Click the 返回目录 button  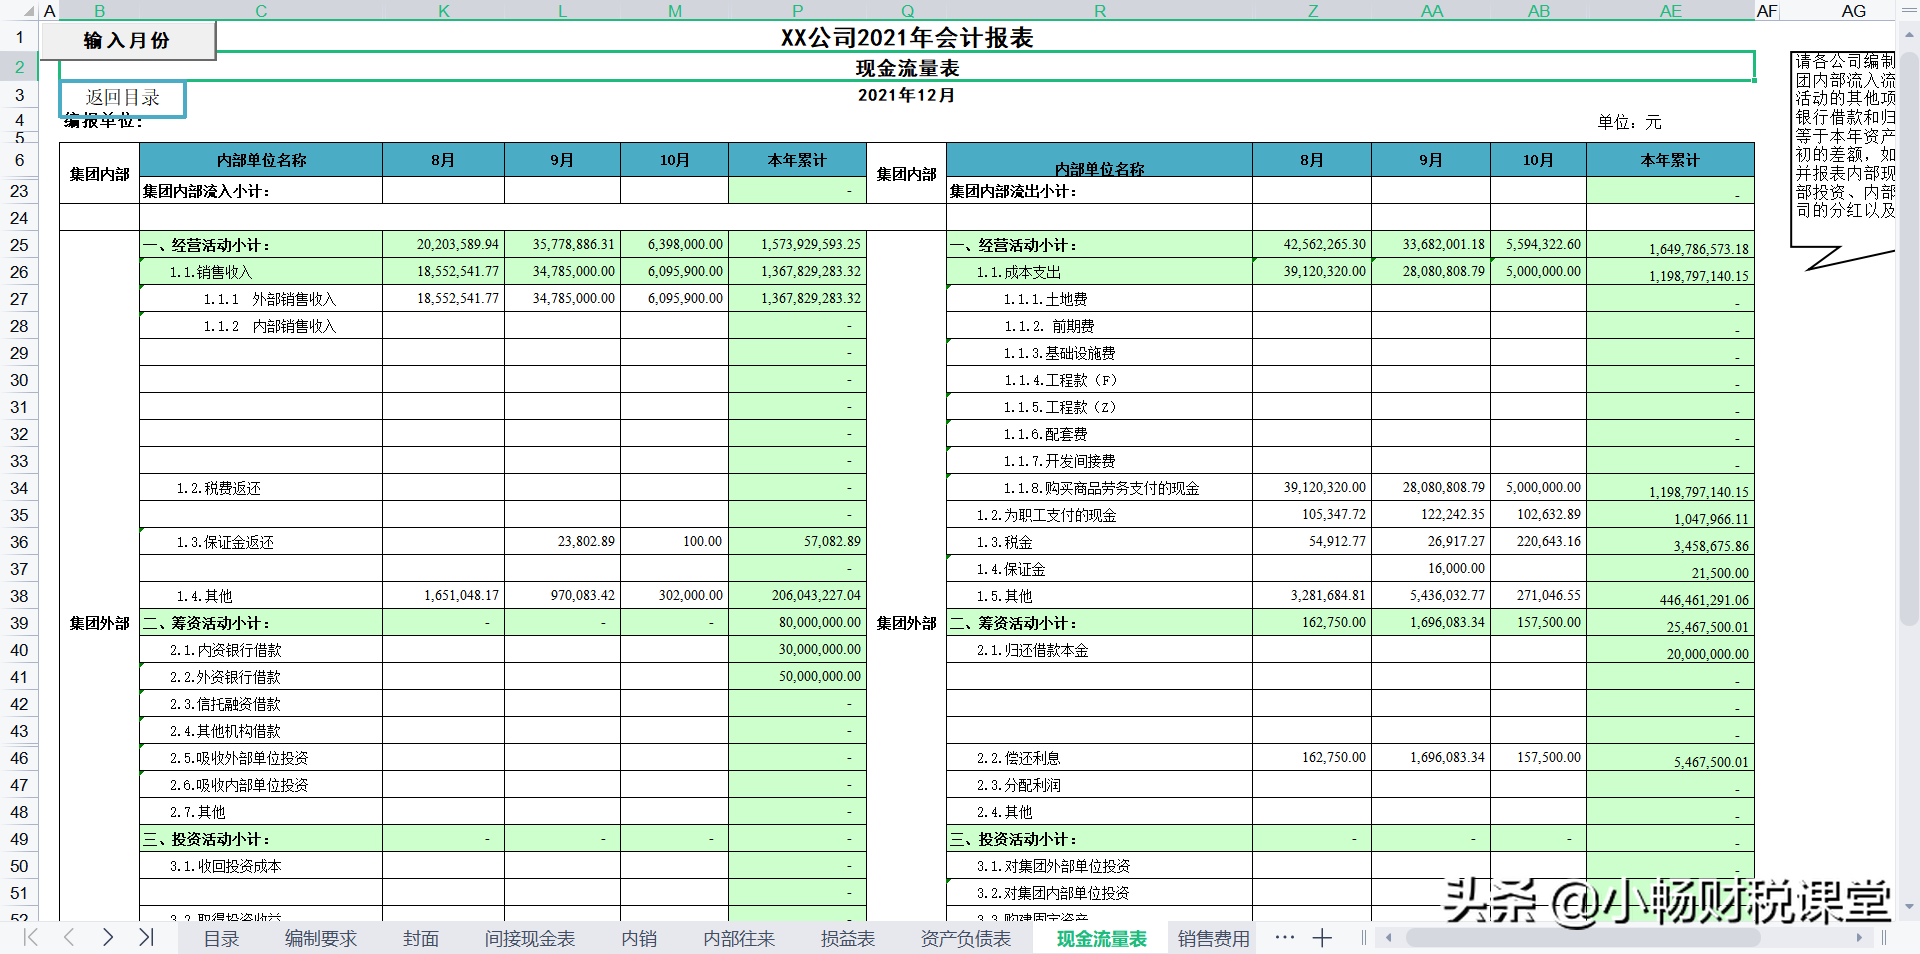[x=122, y=99]
